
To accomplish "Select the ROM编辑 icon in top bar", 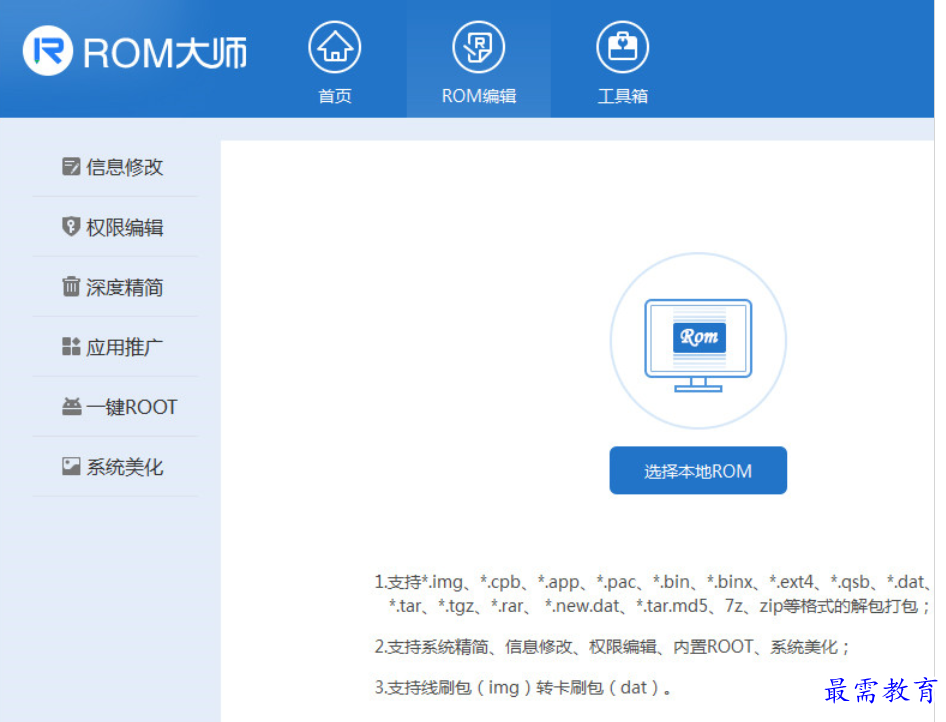I will coord(479,47).
